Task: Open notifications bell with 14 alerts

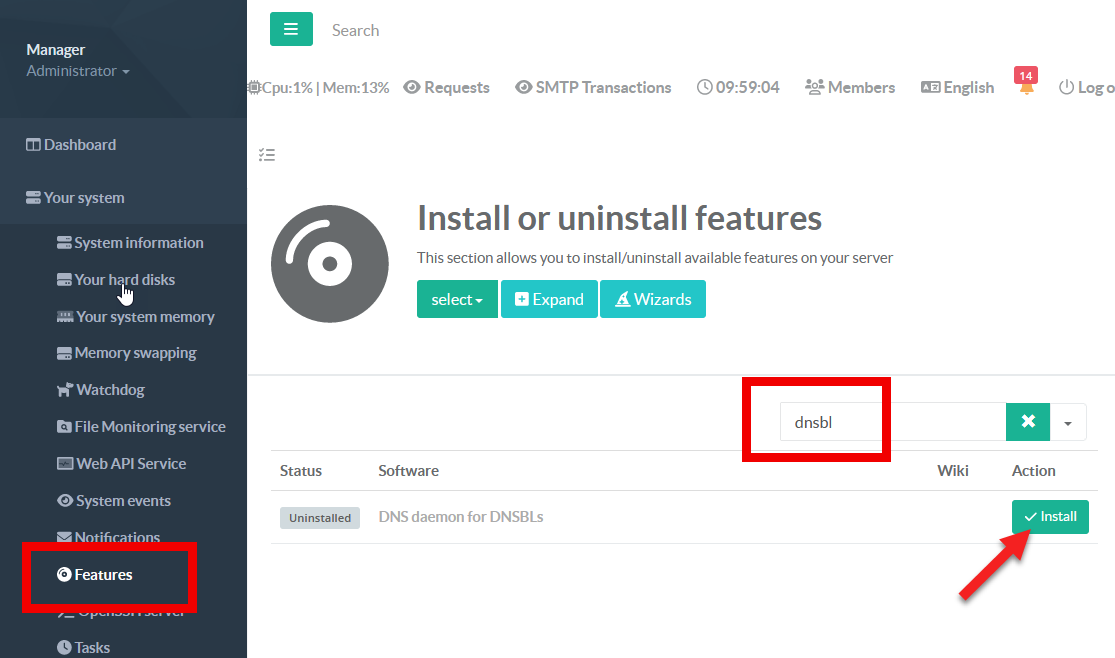Action: pos(1026,87)
